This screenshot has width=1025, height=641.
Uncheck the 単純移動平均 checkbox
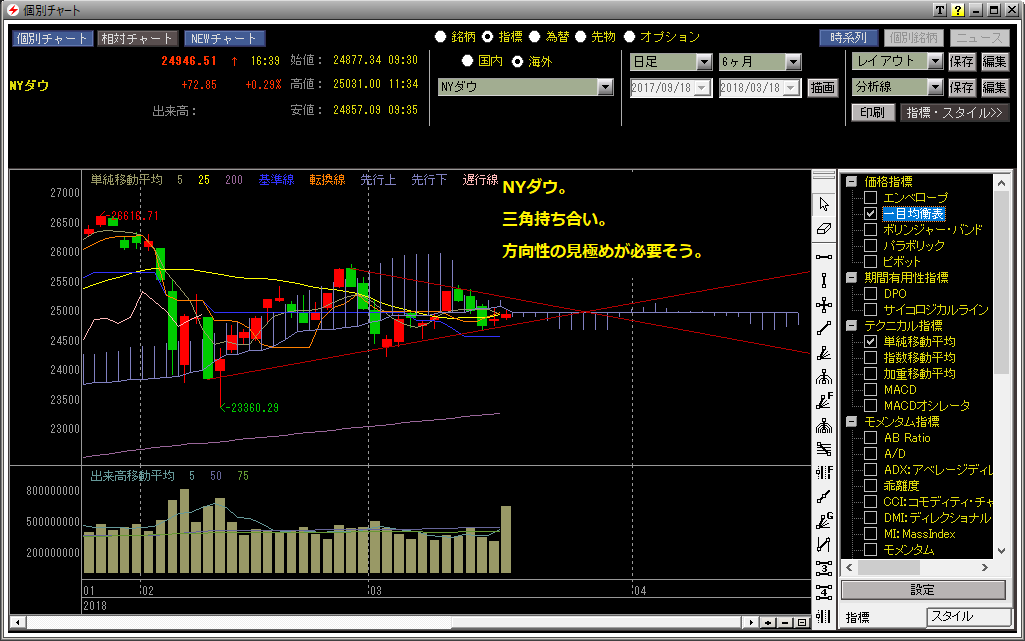870,341
